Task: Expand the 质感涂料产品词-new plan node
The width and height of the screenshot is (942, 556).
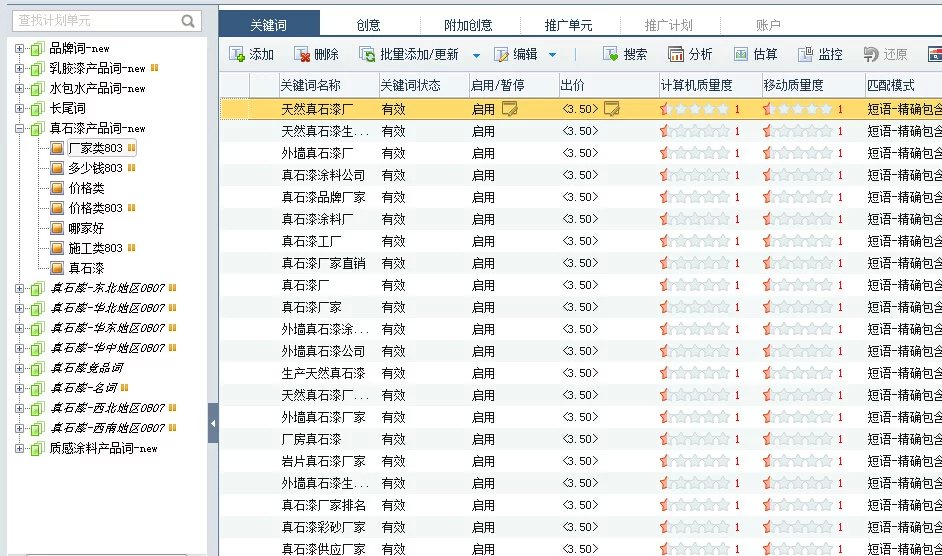Action: point(19,448)
